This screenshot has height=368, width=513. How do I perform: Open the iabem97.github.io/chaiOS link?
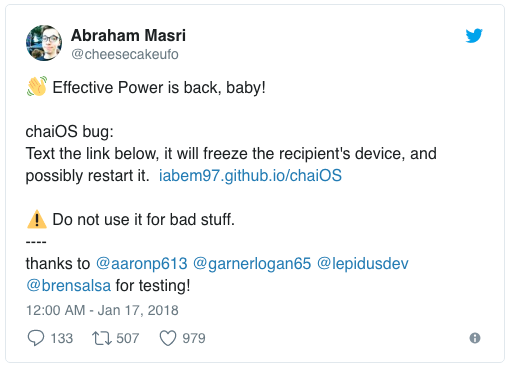[250, 175]
